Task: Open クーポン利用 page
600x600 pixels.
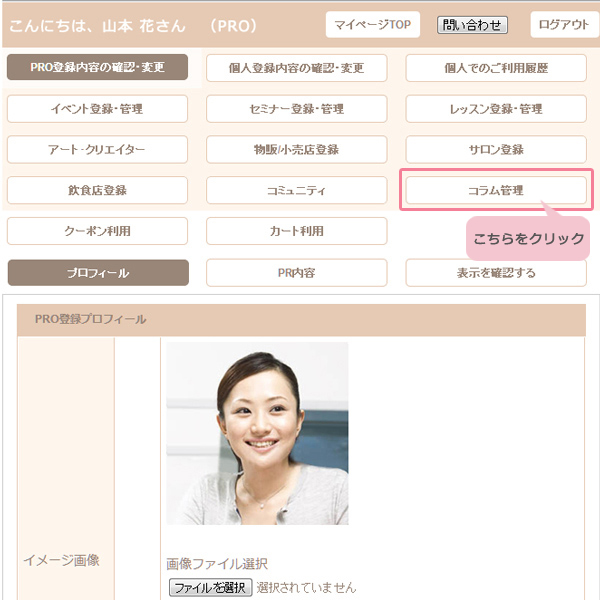Action: tap(97, 231)
